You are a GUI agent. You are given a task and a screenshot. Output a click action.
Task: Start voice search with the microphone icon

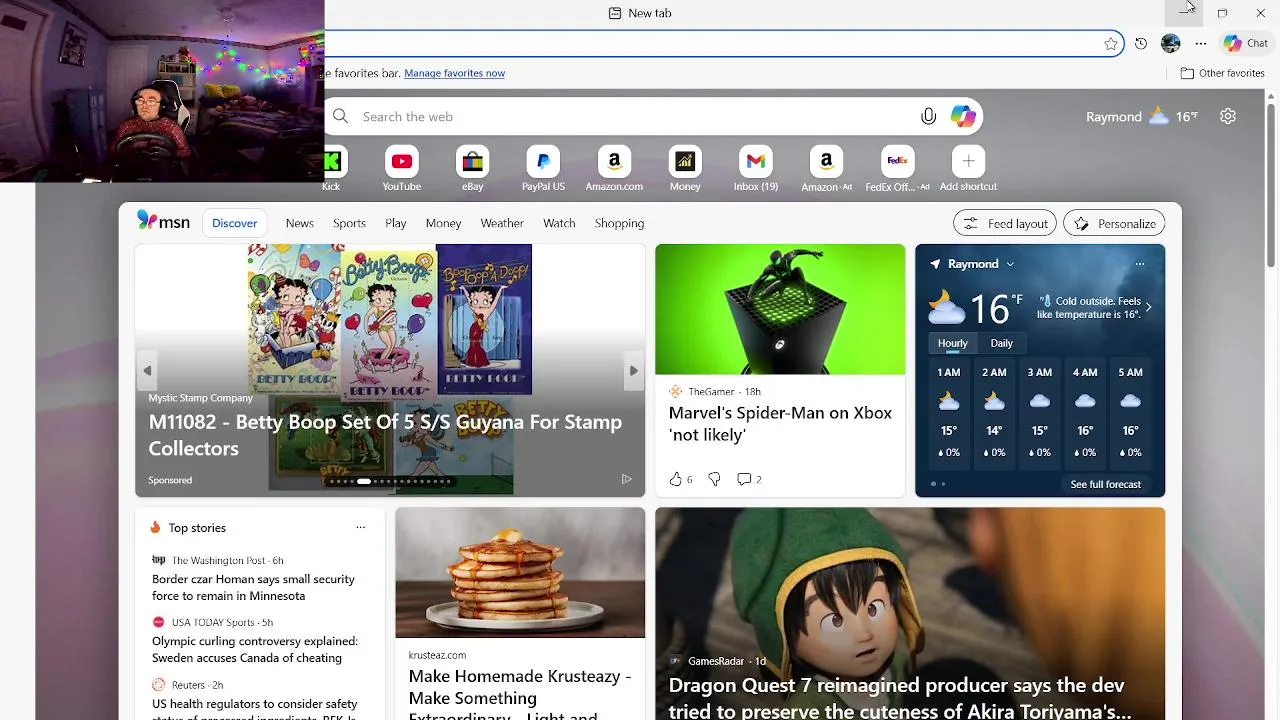tap(928, 117)
